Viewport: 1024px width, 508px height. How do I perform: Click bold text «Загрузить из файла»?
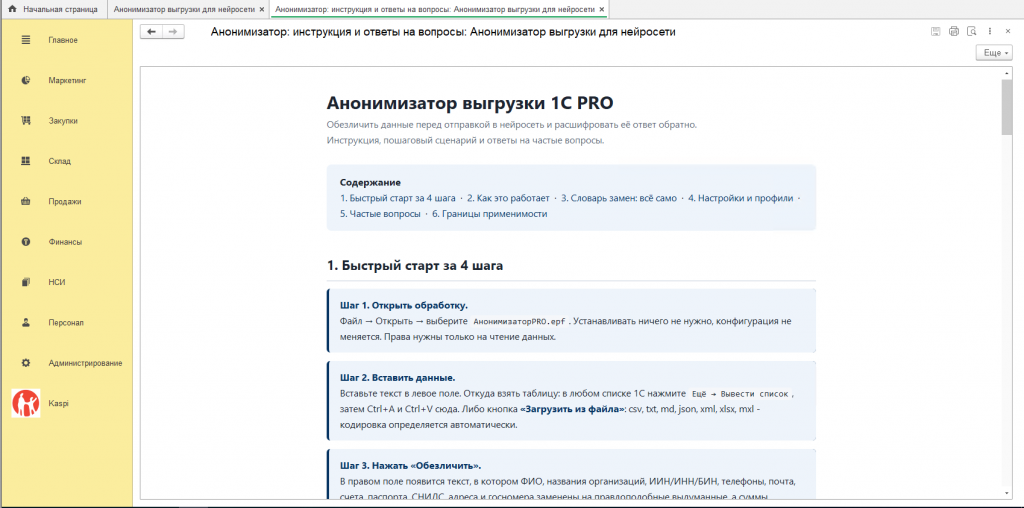(x=573, y=409)
